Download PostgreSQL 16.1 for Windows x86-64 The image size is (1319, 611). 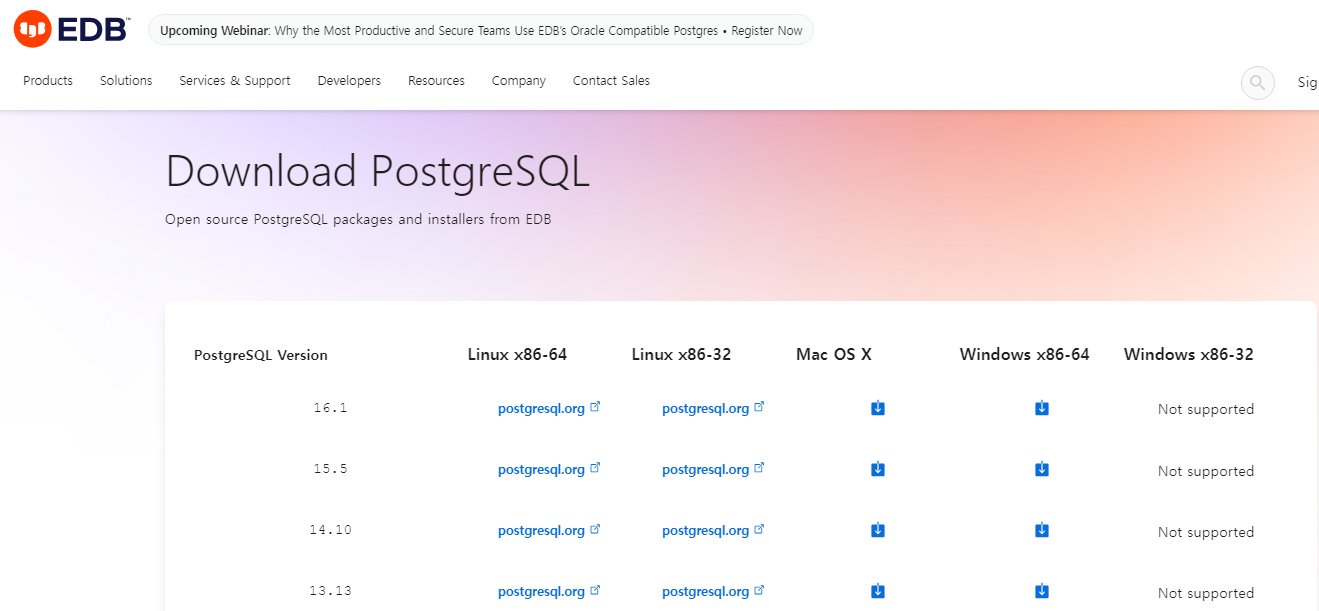point(1042,408)
